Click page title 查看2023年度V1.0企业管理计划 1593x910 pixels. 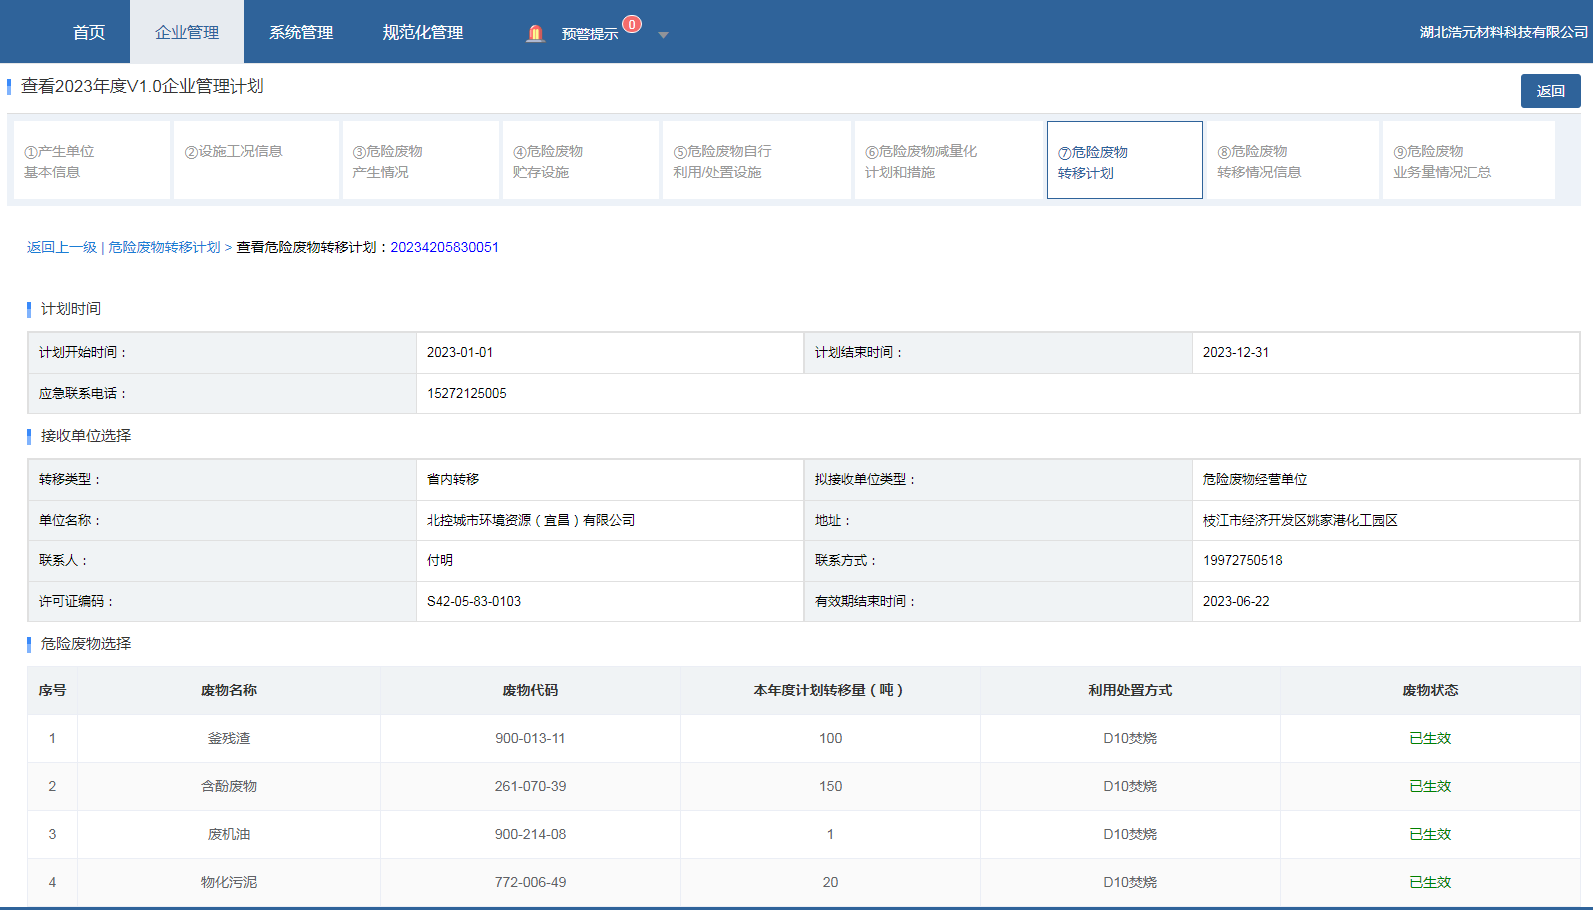point(142,87)
